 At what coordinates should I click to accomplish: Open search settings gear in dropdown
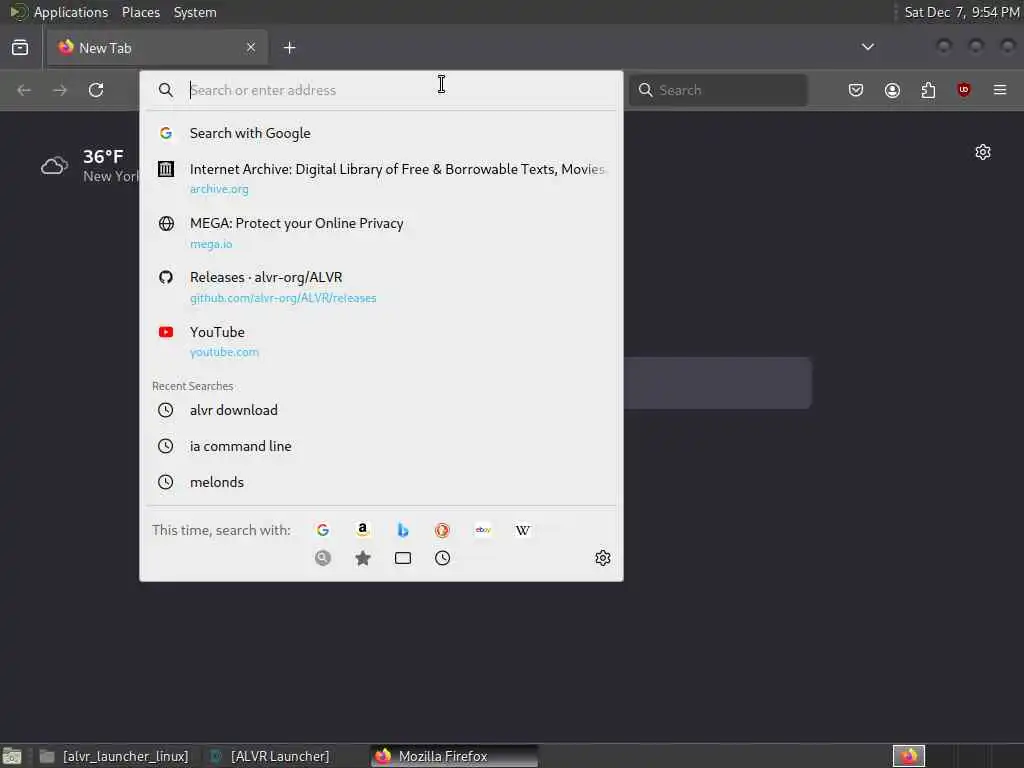point(602,558)
